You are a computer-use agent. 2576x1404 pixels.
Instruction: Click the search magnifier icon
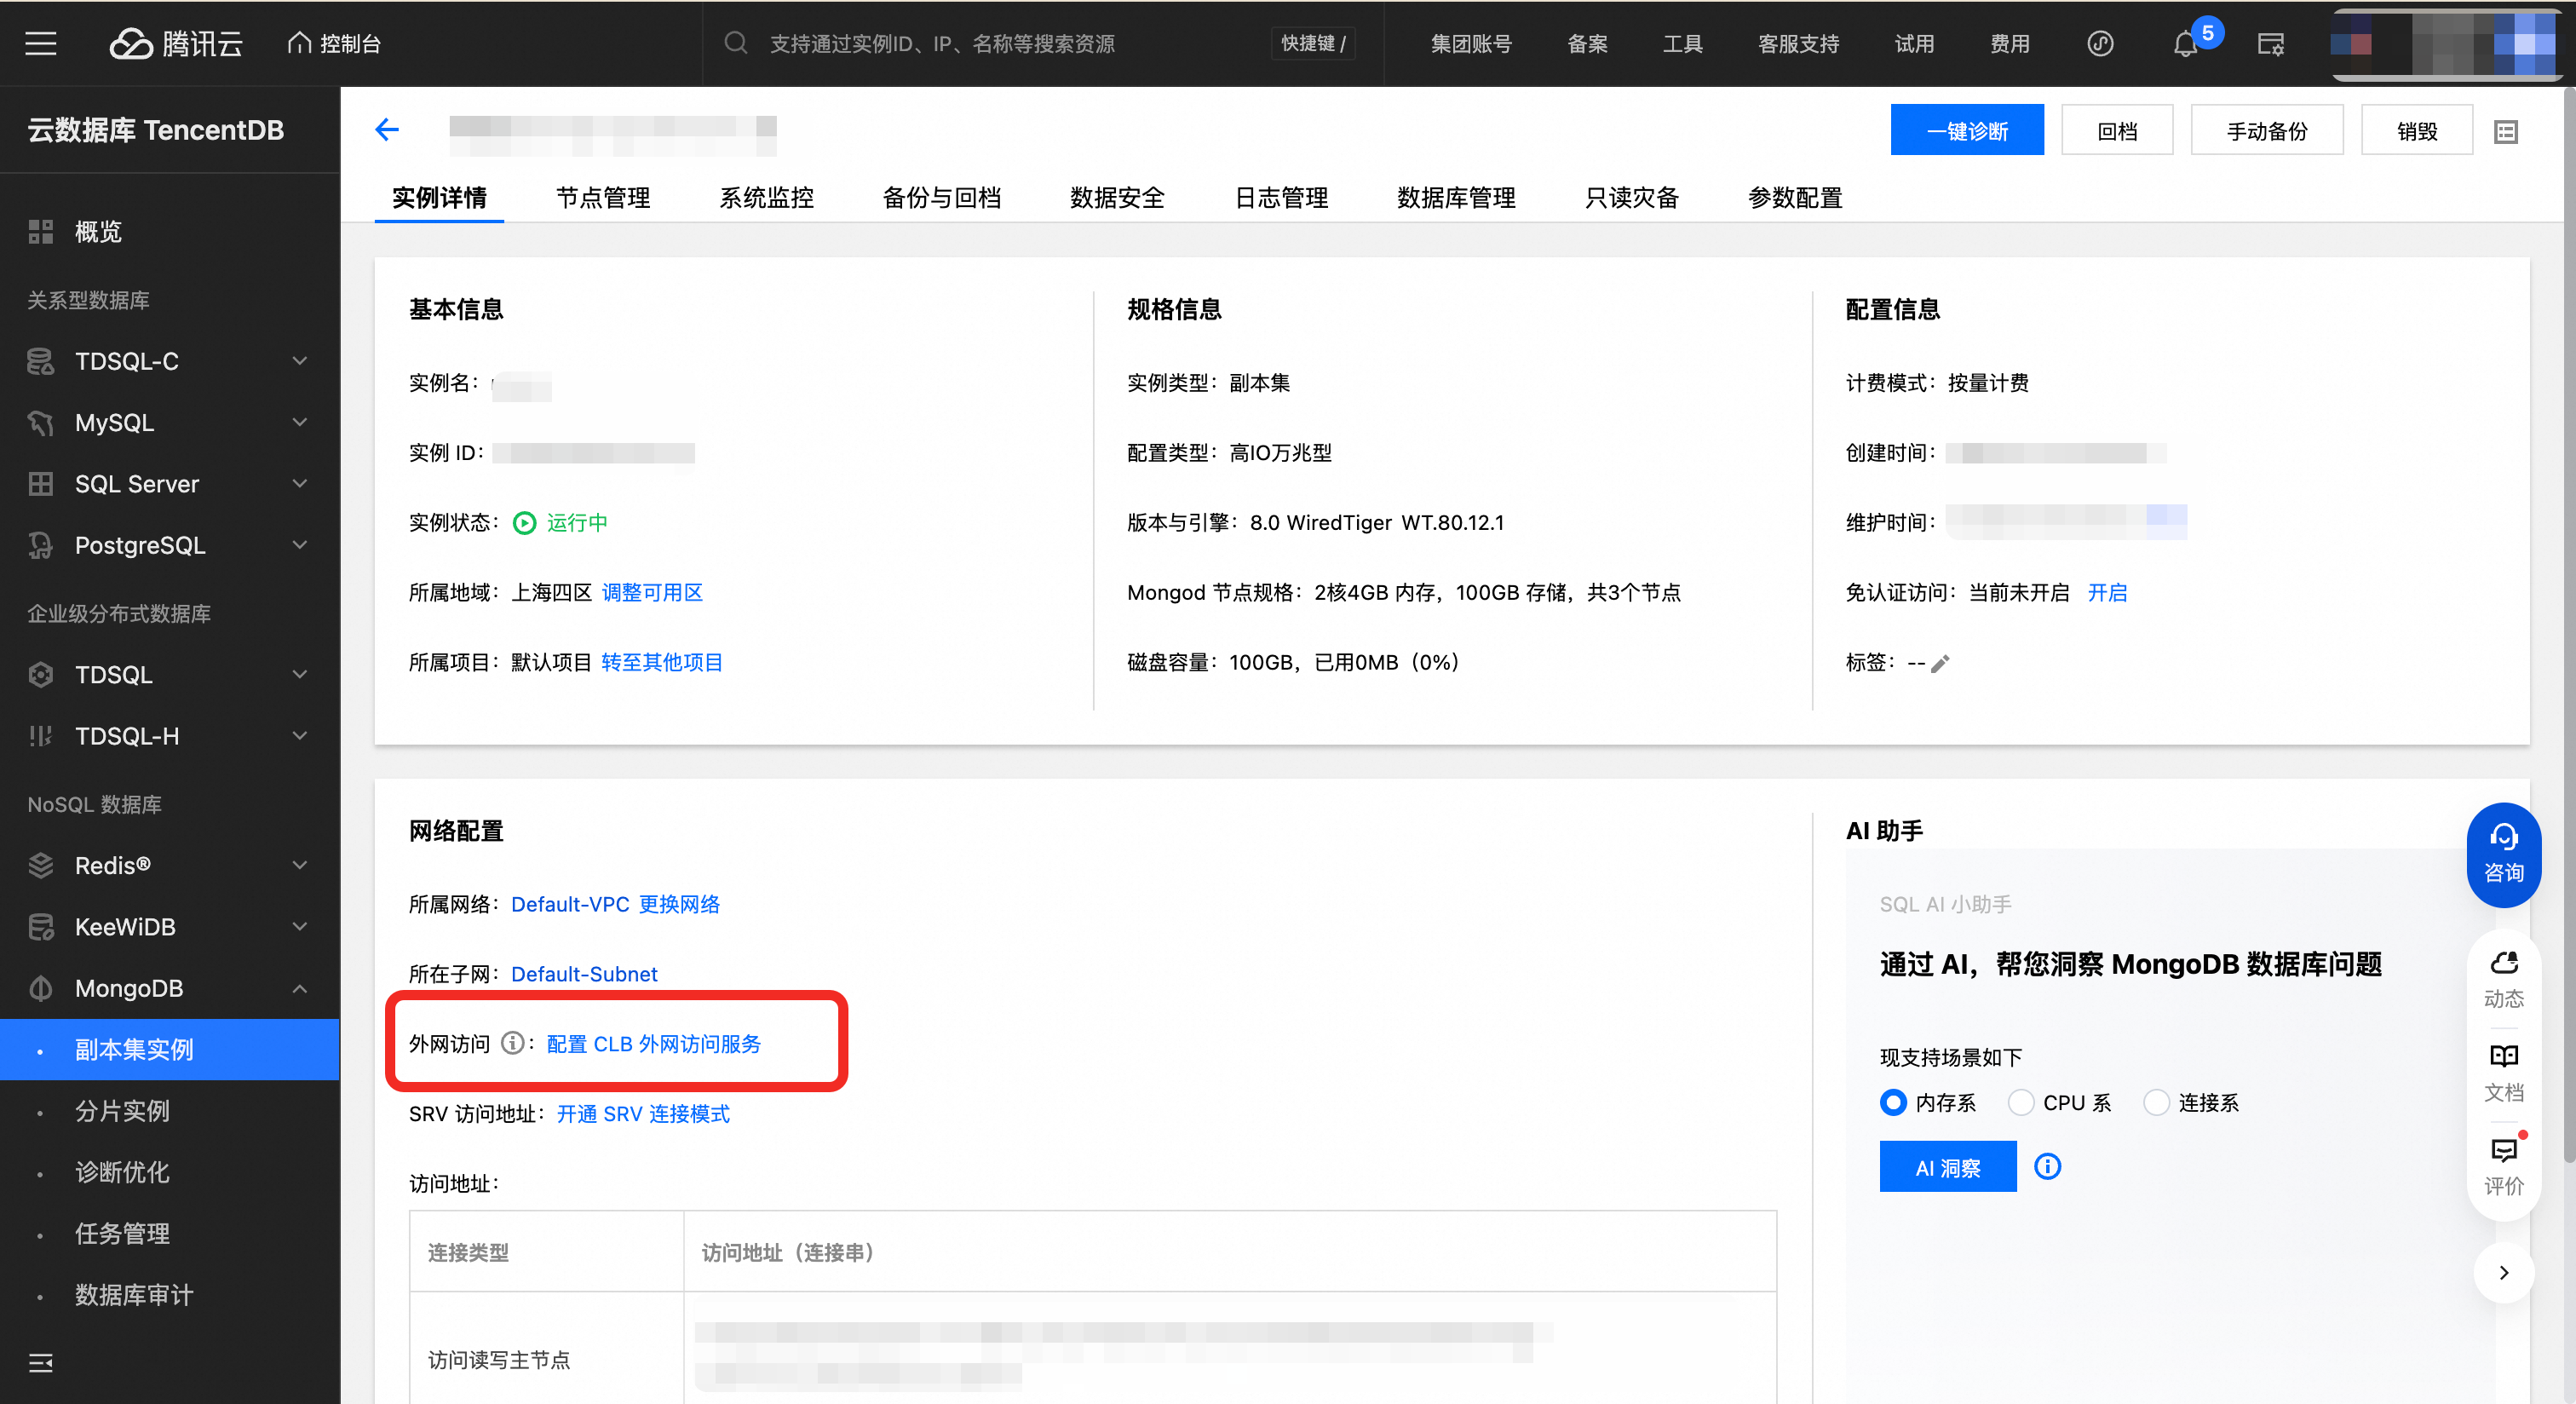[x=736, y=43]
